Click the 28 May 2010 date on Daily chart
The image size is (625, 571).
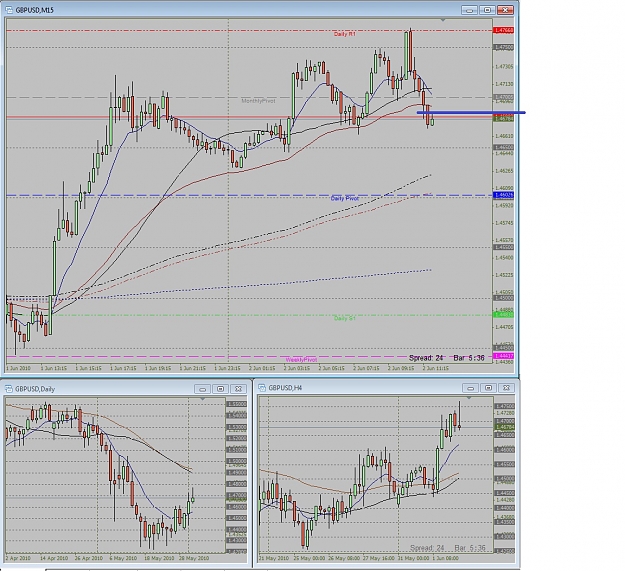tap(193, 558)
